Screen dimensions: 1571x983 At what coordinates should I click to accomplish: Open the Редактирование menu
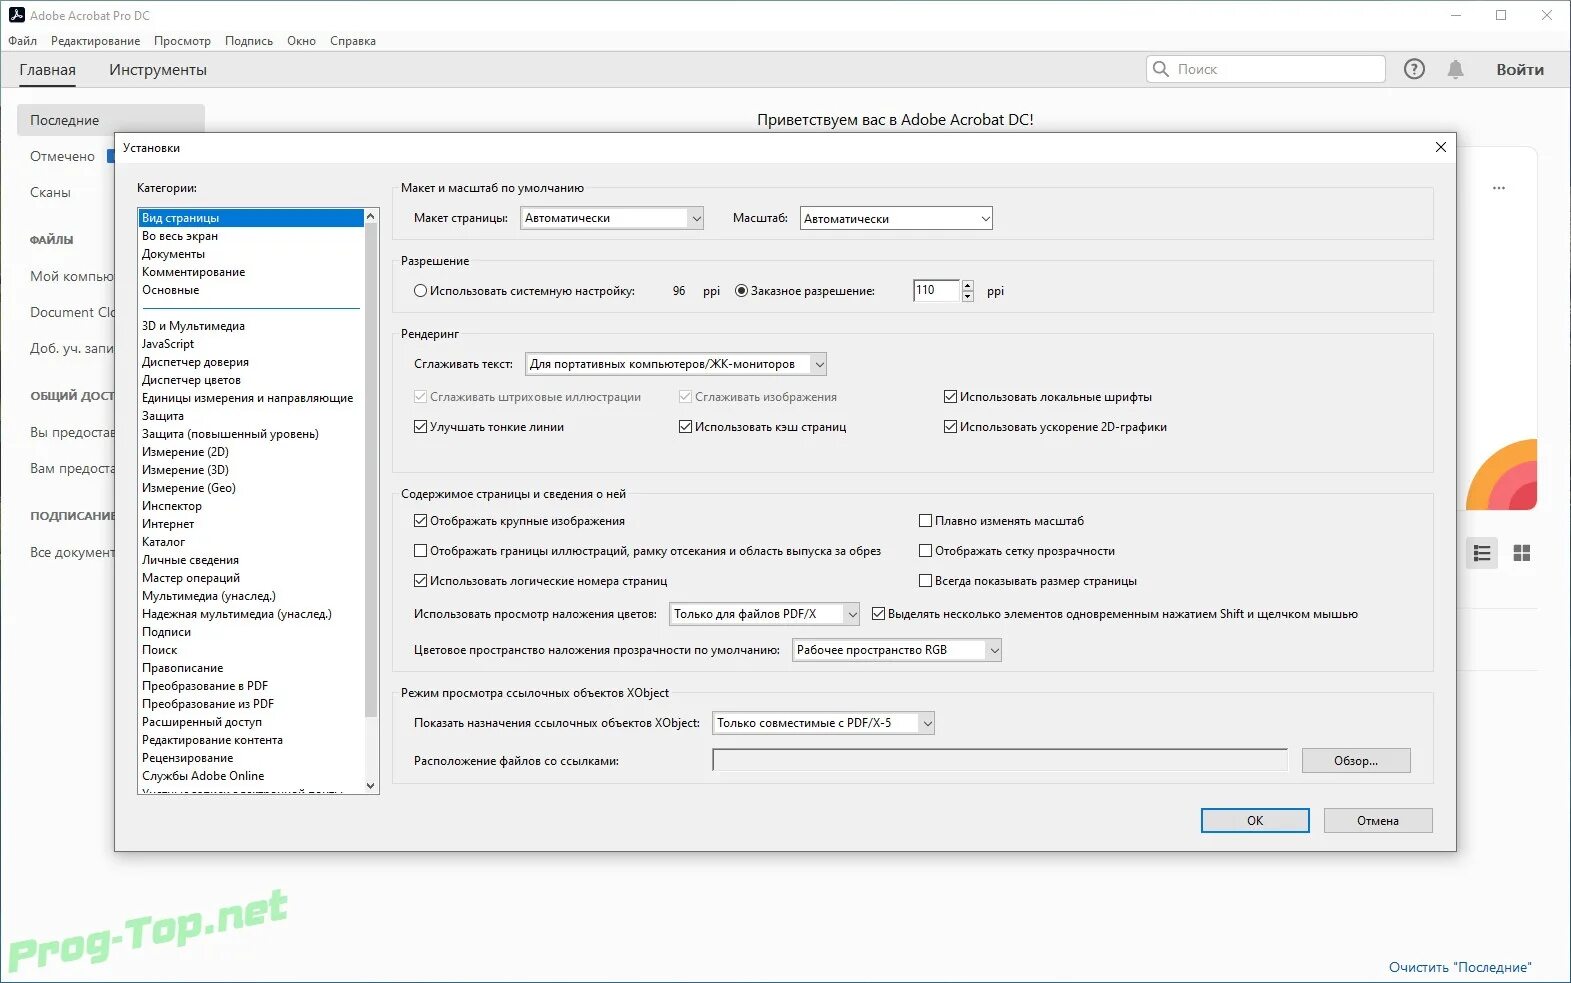coord(95,41)
